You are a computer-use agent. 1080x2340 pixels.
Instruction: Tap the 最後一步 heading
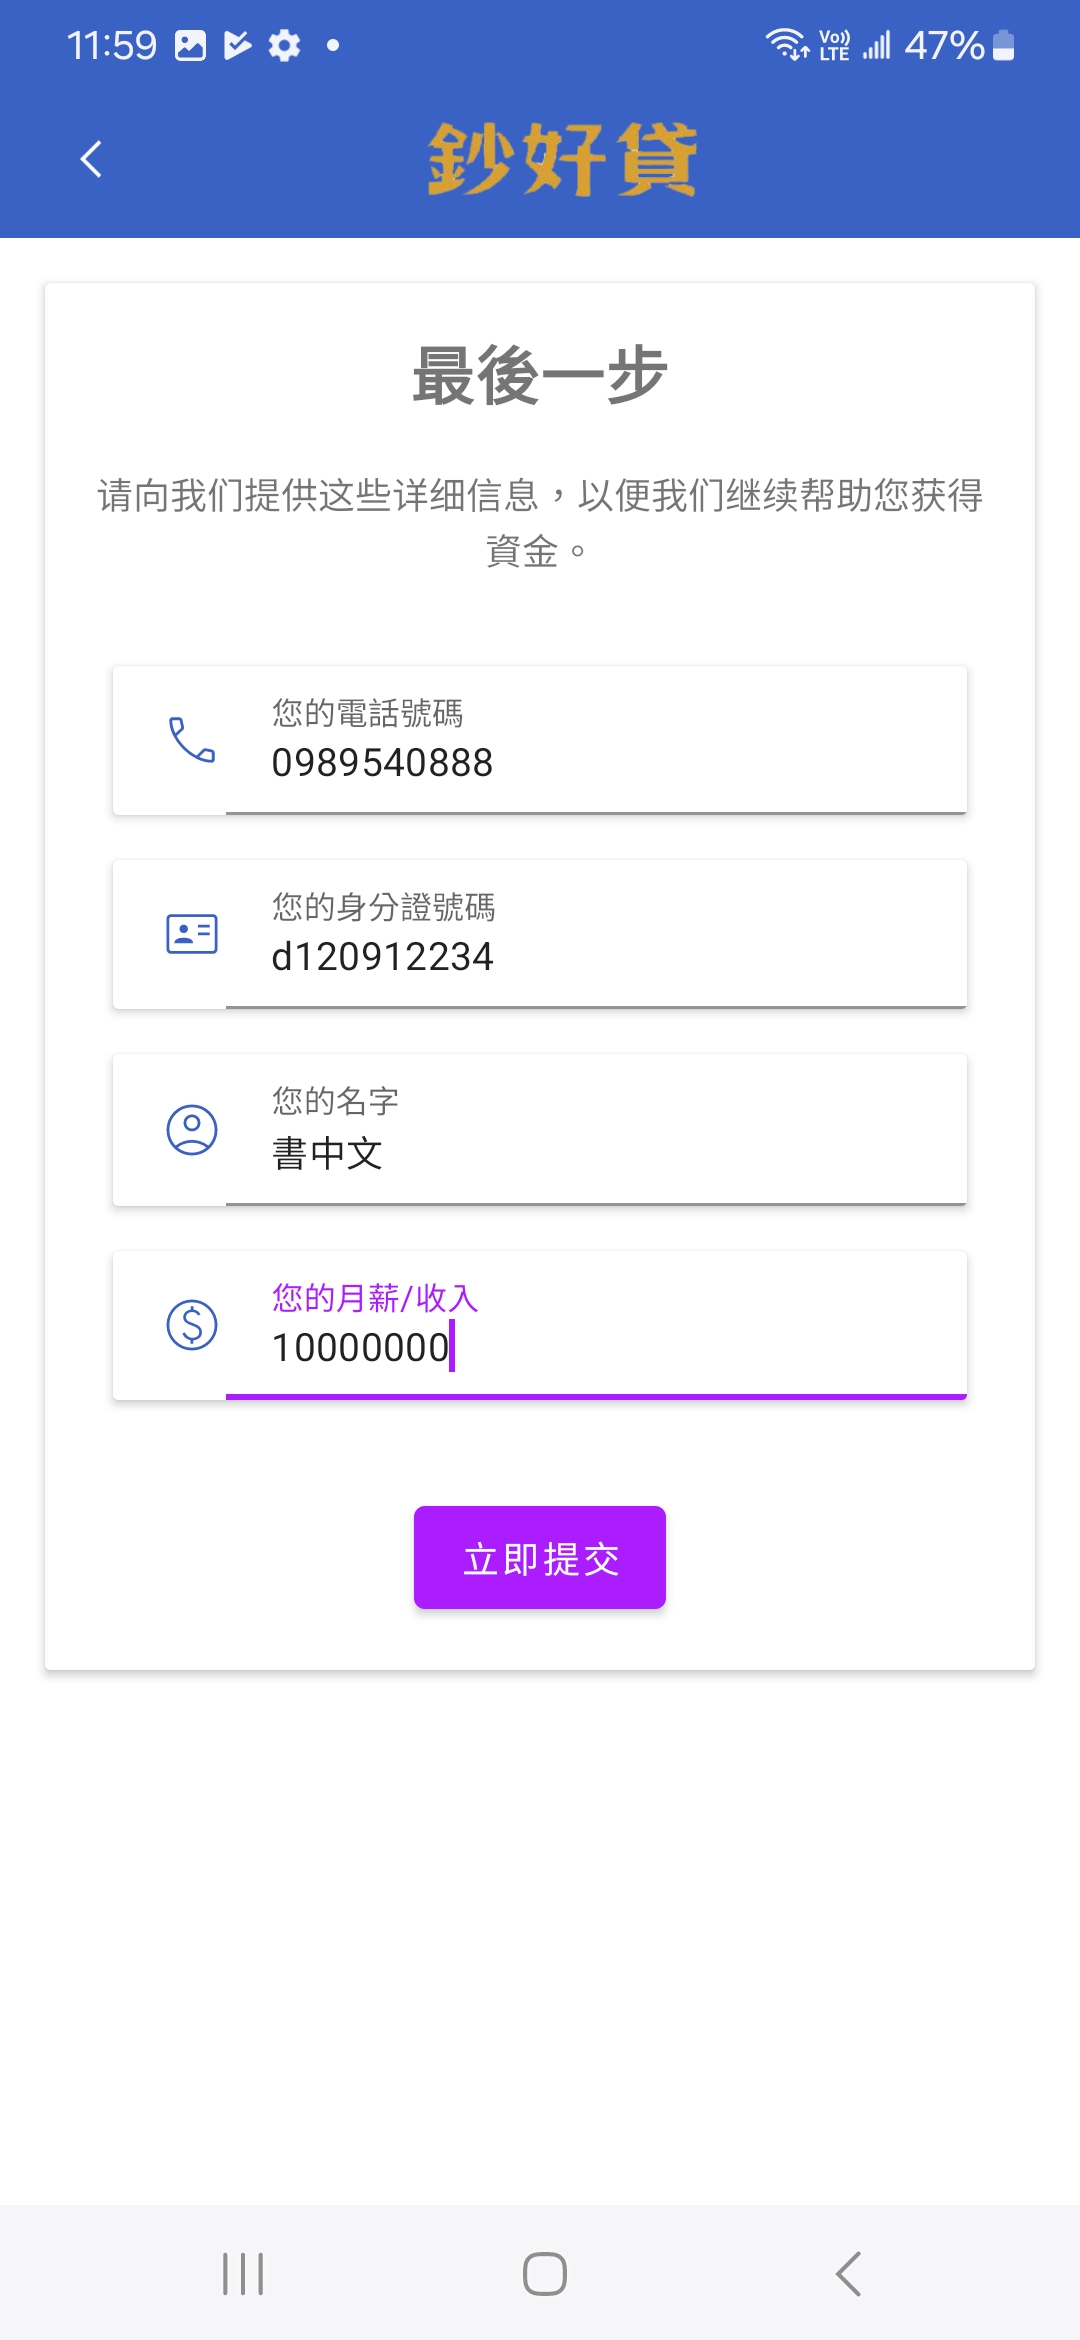click(540, 376)
